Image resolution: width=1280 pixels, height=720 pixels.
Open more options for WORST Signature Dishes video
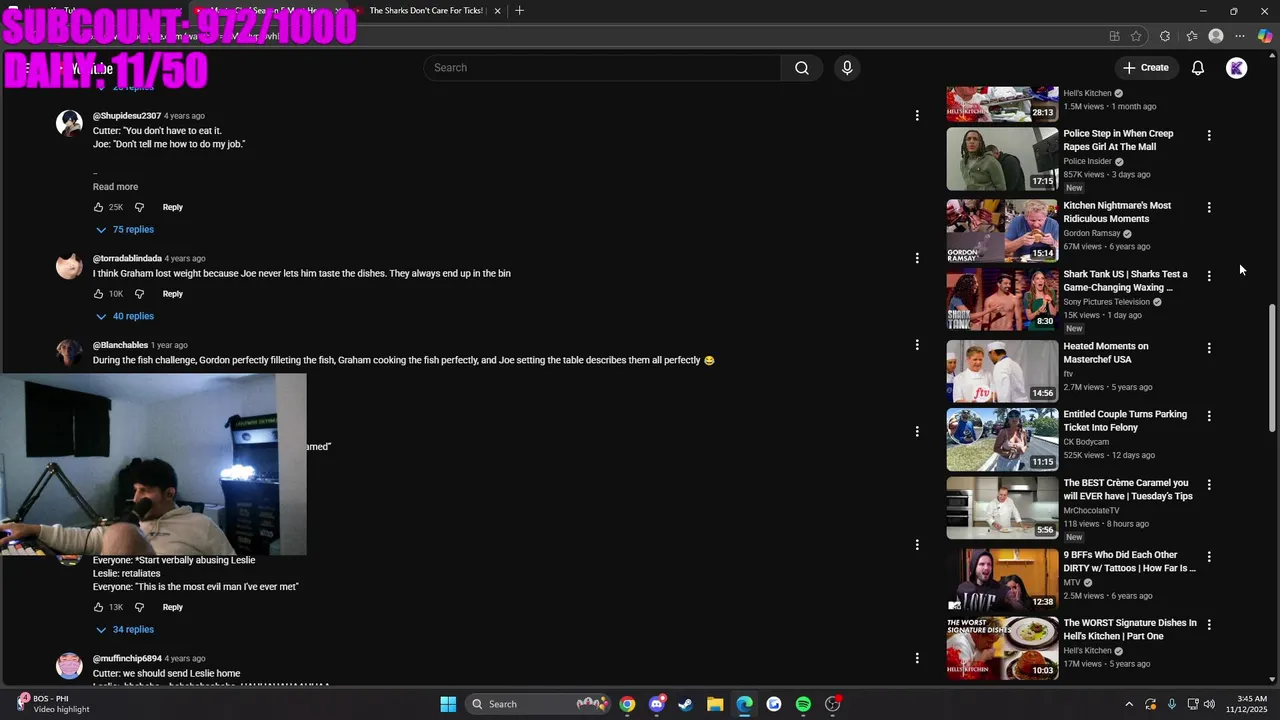click(x=1209, y=625)
